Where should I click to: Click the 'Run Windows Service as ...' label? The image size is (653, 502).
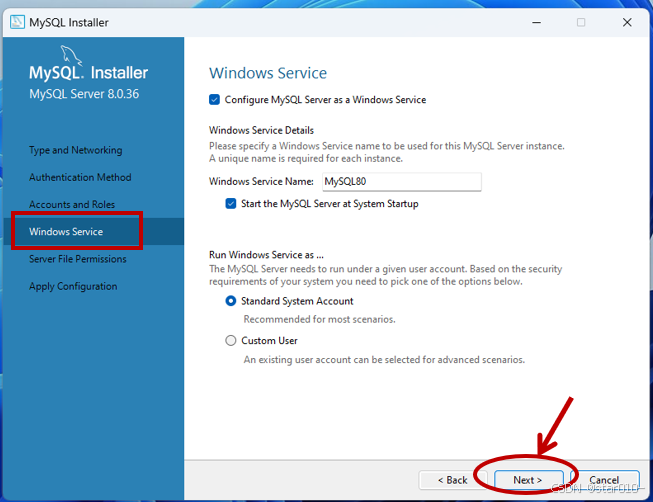(267, 255)
